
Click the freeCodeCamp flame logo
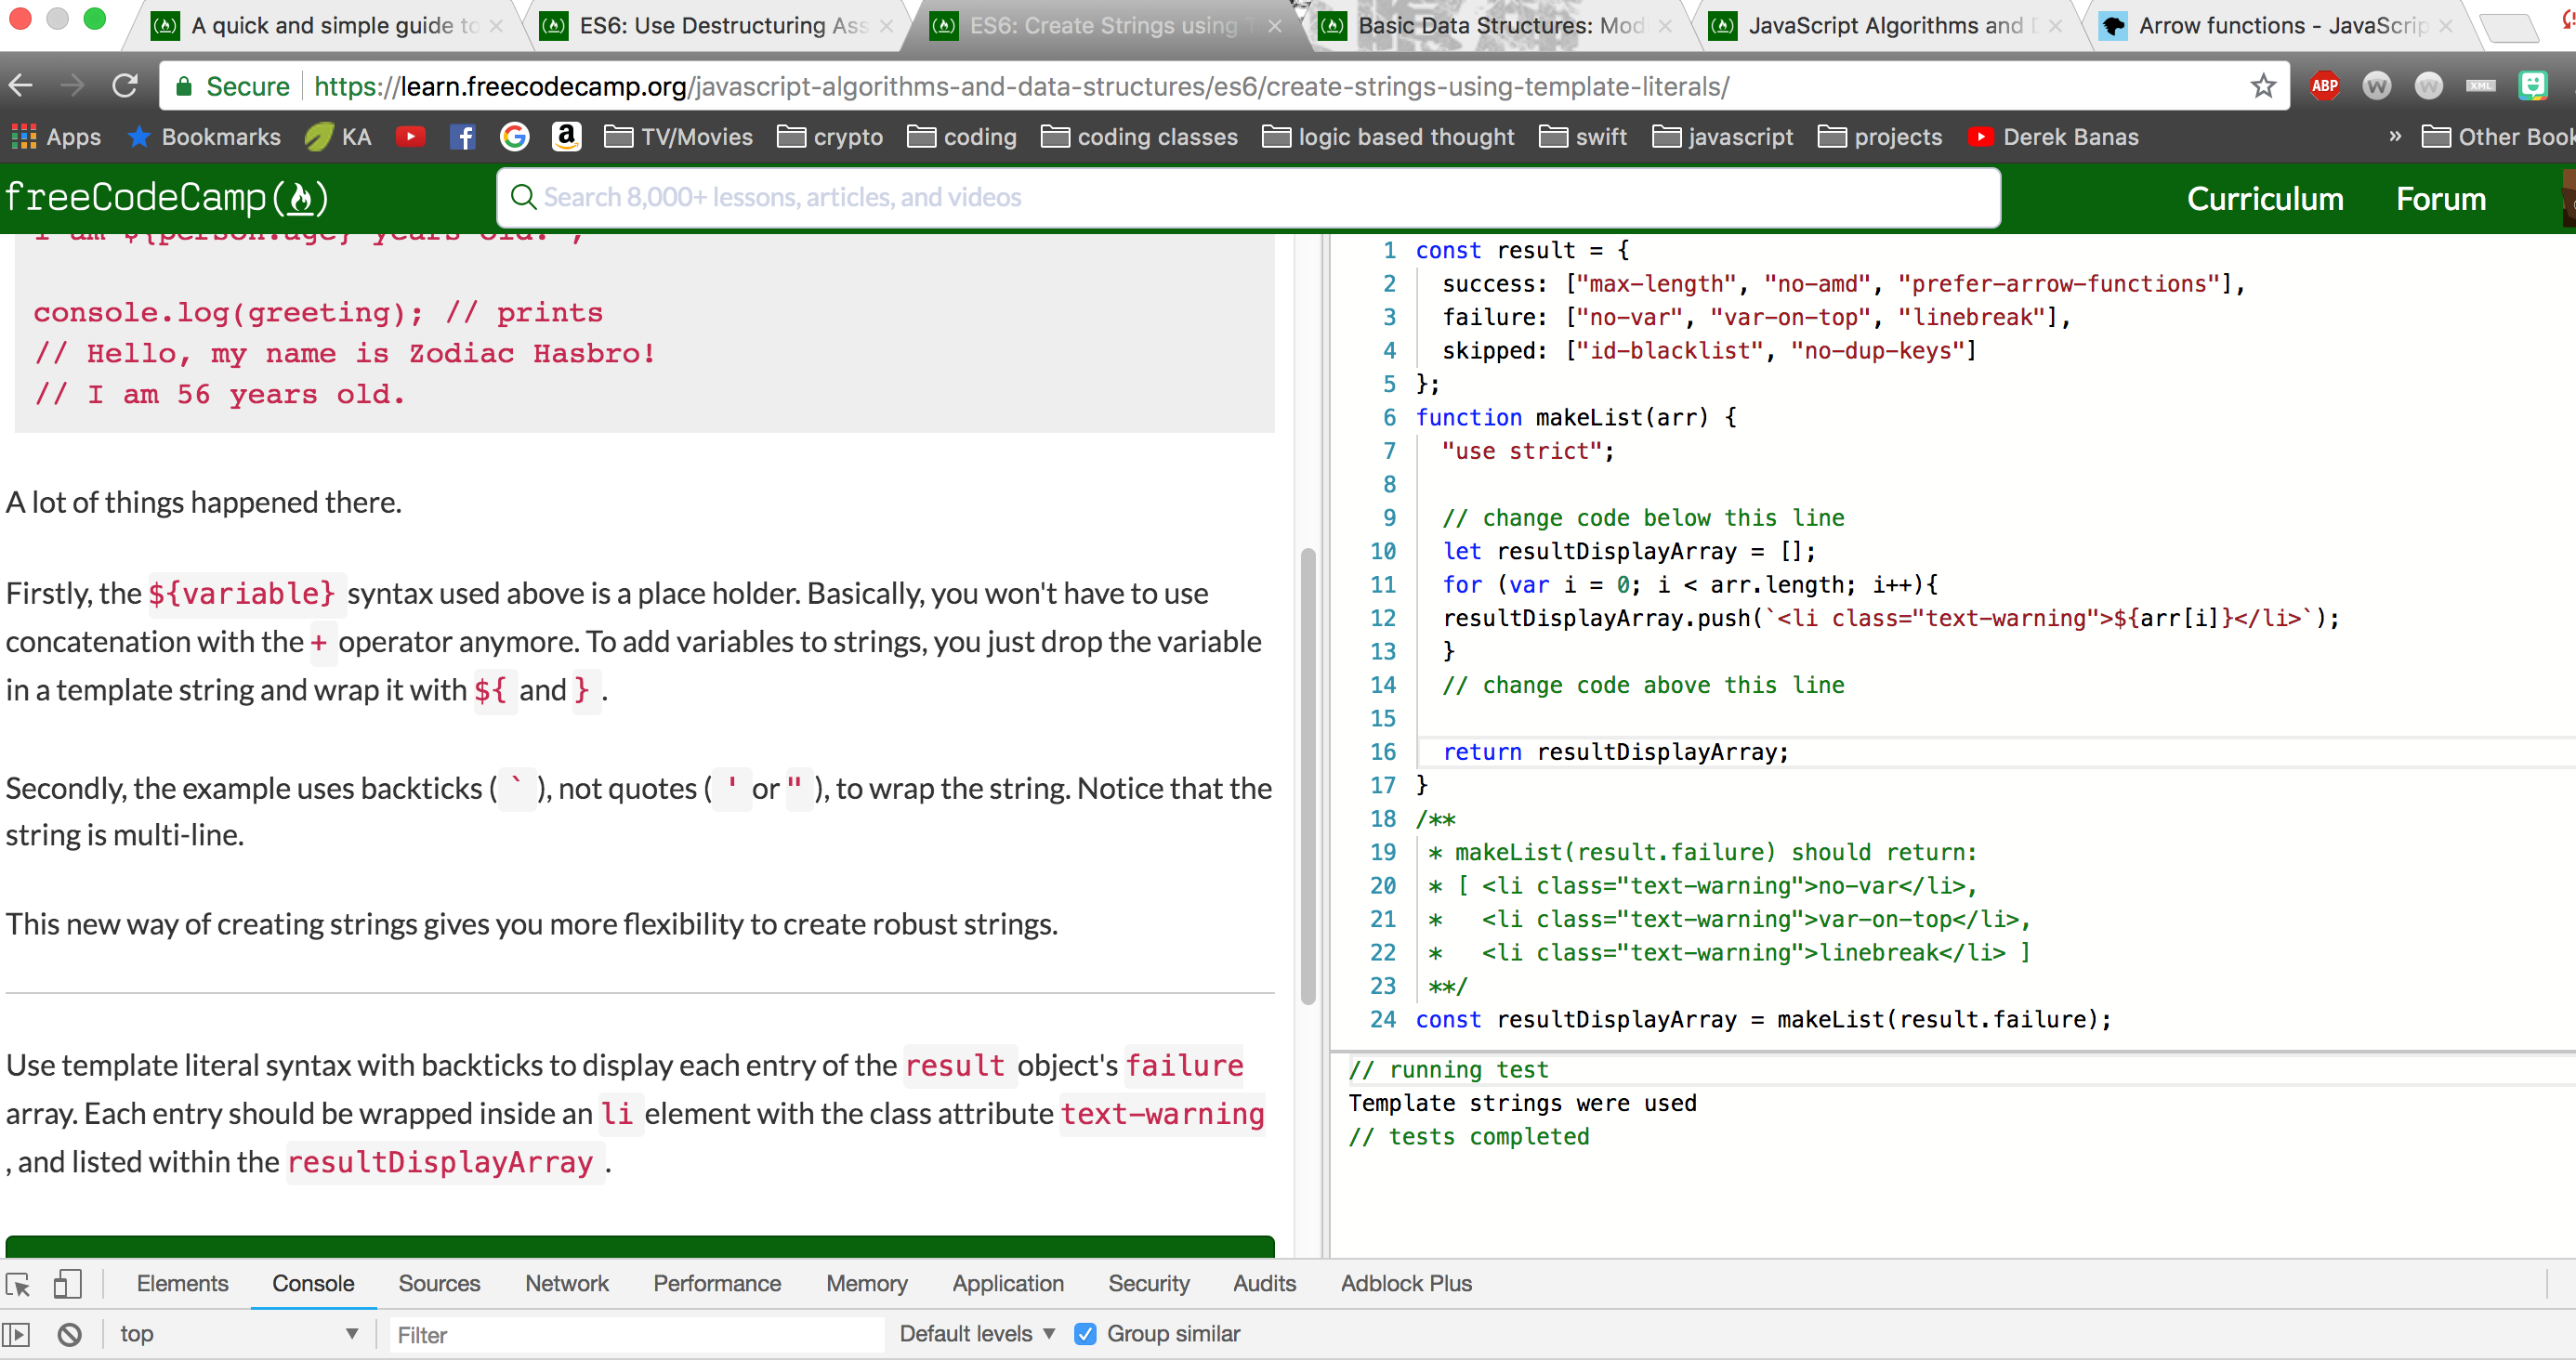166,197
